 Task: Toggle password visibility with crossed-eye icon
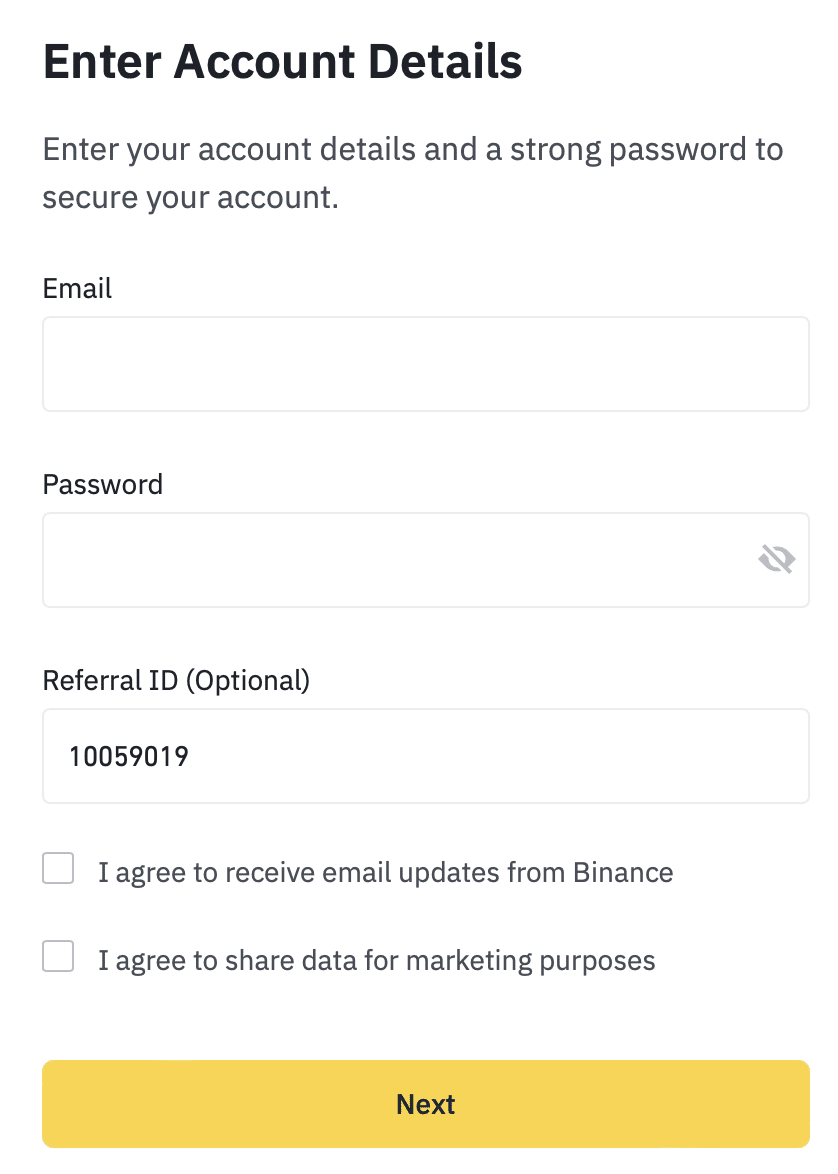coord(776,559)
